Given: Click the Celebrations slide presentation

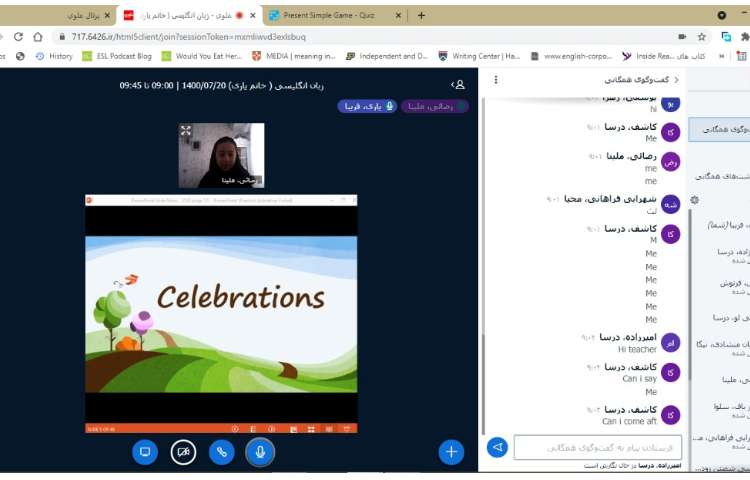Looking at the screenshot, I should tap(221, 314).
